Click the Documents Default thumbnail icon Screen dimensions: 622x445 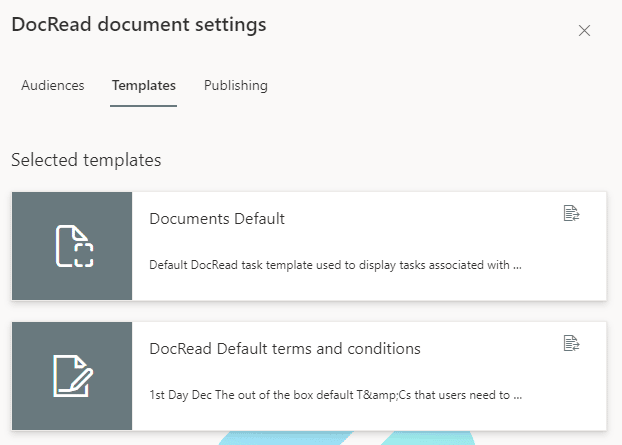click(x=74, y=246)
